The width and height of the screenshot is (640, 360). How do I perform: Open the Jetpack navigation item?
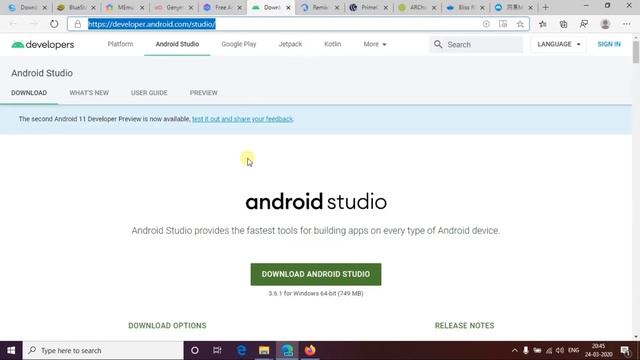point(290,44)
